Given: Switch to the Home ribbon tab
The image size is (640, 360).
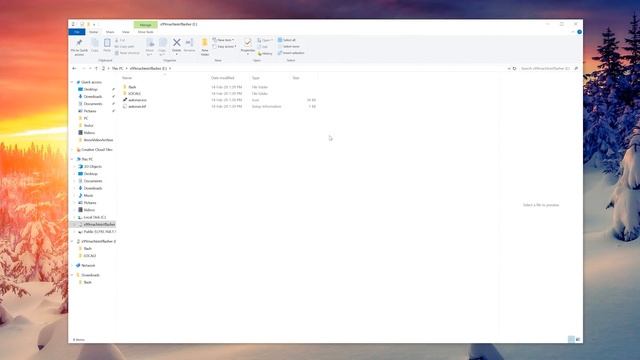Looking at the screenshot, I should 93,32.
